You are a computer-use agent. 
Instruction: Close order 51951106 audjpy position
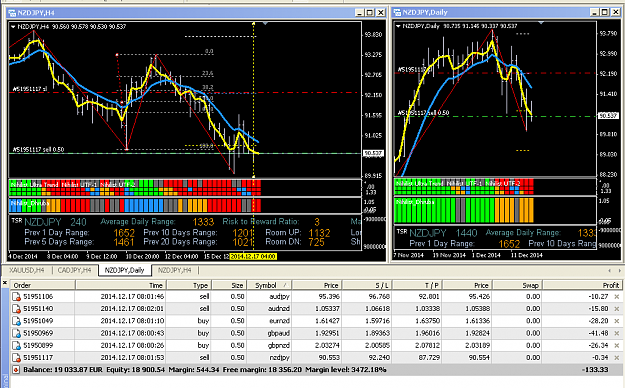click(x=617, y=297)
